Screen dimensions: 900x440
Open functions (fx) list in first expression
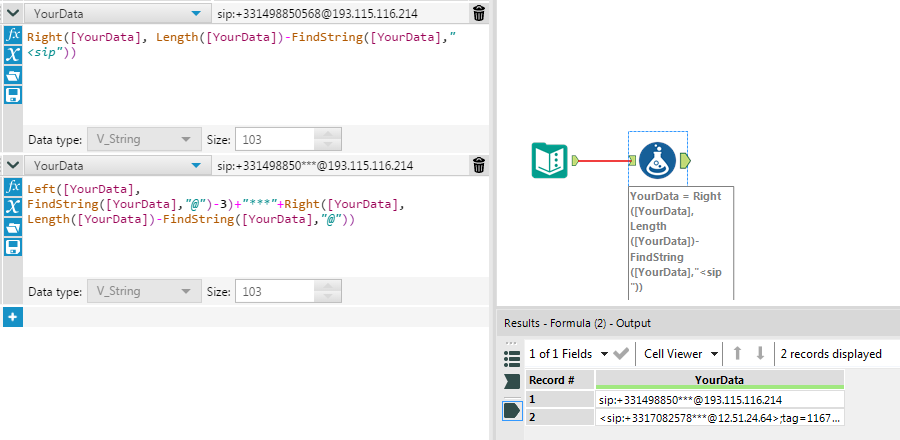click(x=13, y=35)
